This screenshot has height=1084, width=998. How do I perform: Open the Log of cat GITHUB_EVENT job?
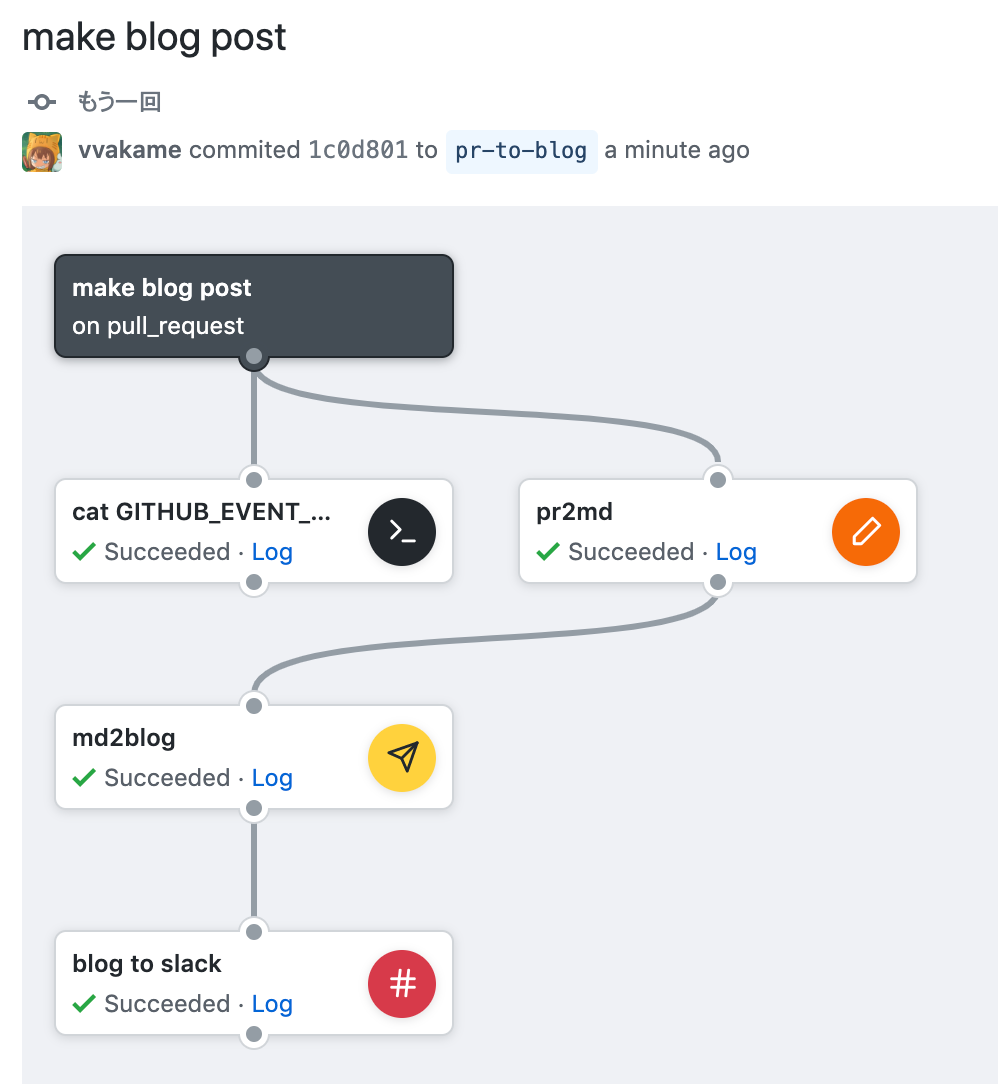click(272, 551)
